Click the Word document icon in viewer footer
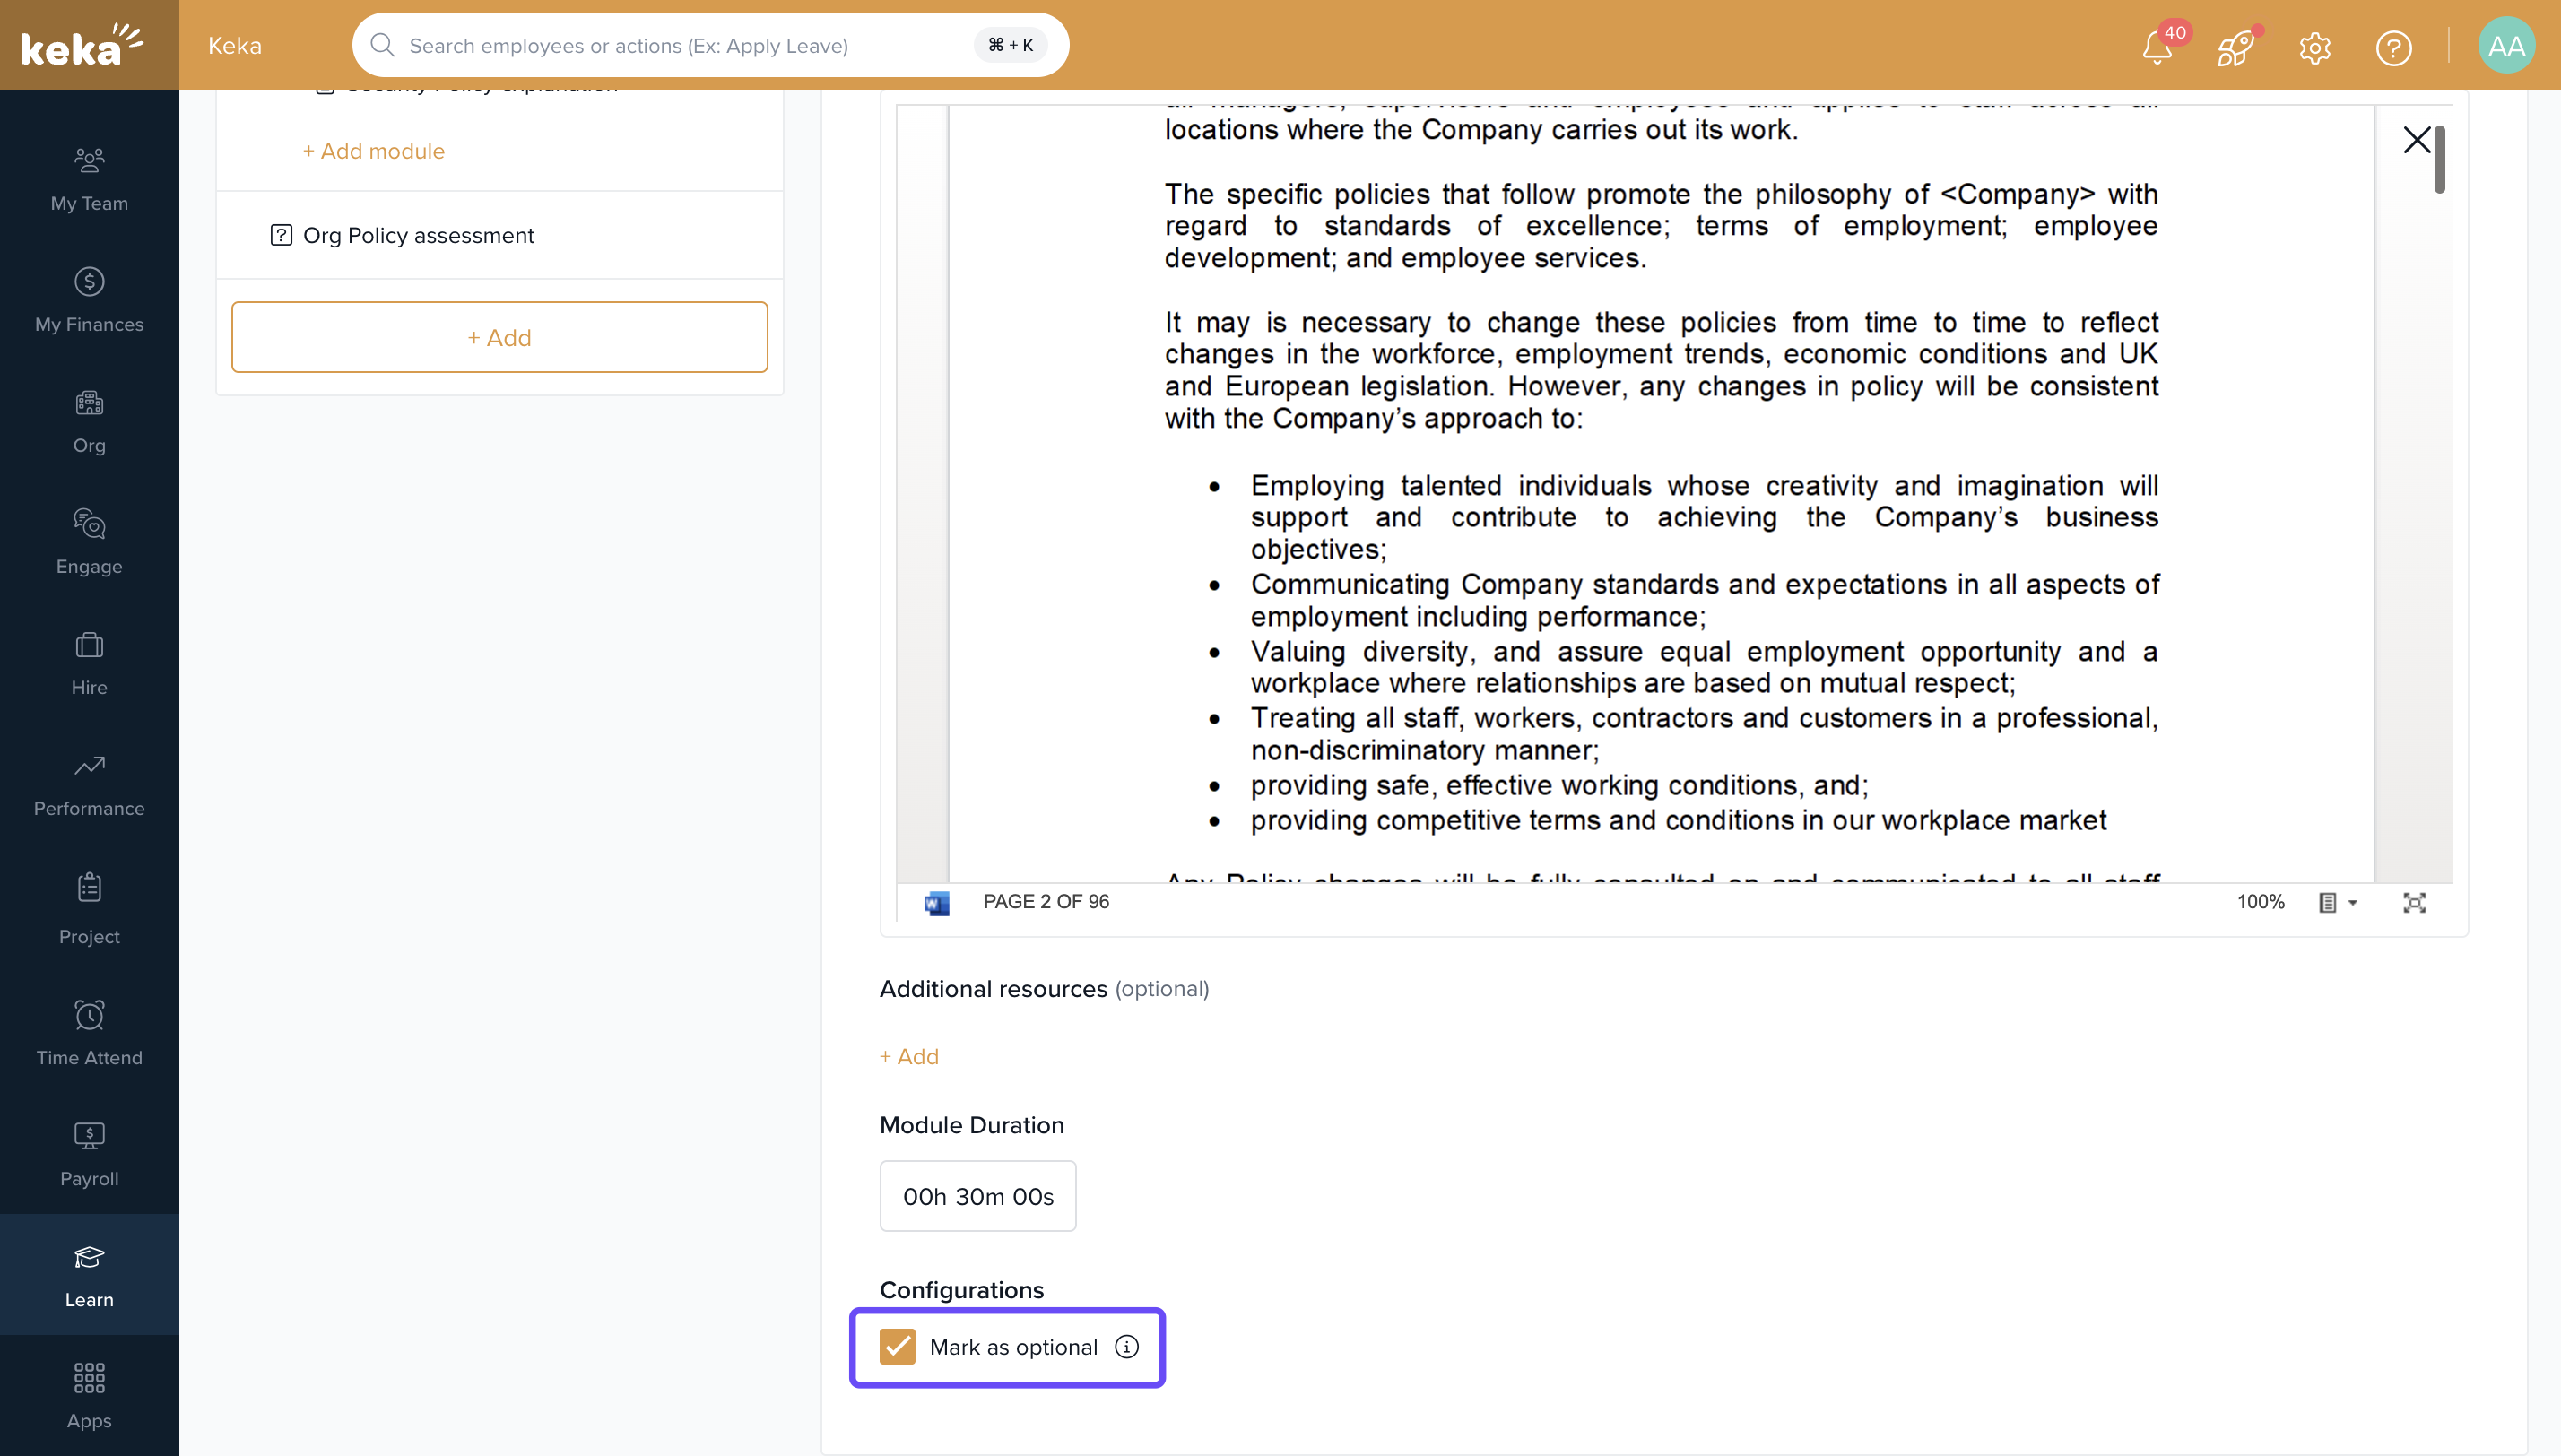The image size is (2561, 1456). pyautogui.click(x=936, y=902)
